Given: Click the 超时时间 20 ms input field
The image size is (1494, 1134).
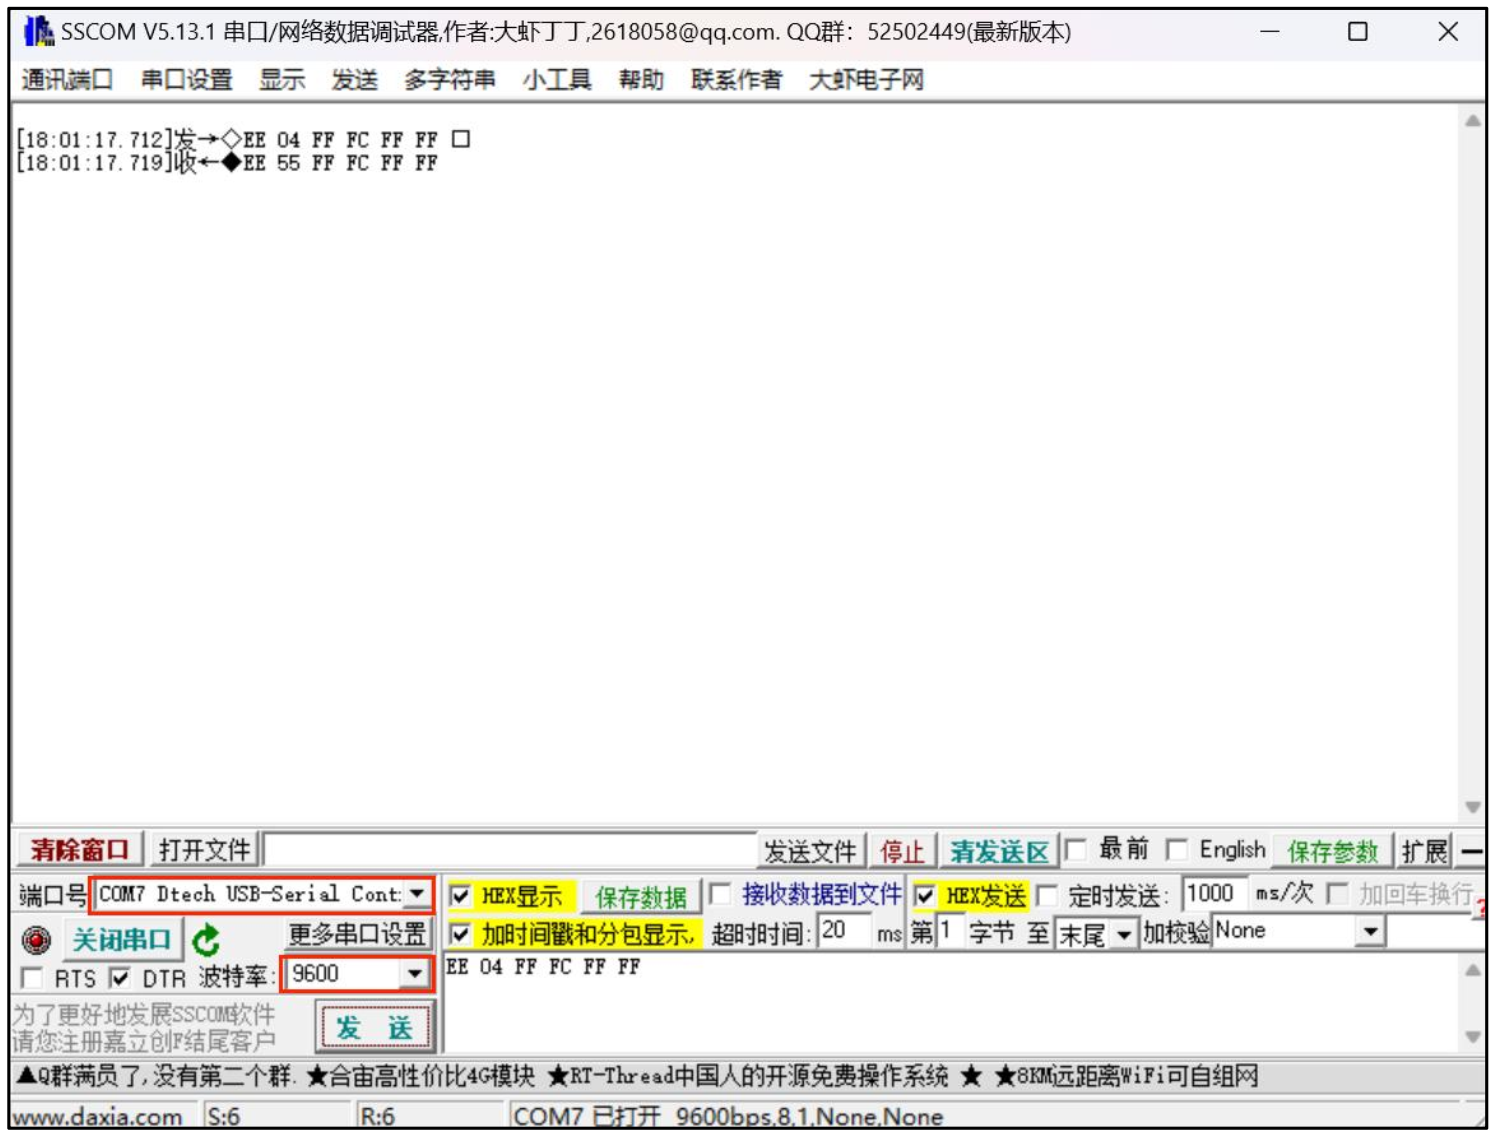Looking at the screenshot, I should 845,932.
